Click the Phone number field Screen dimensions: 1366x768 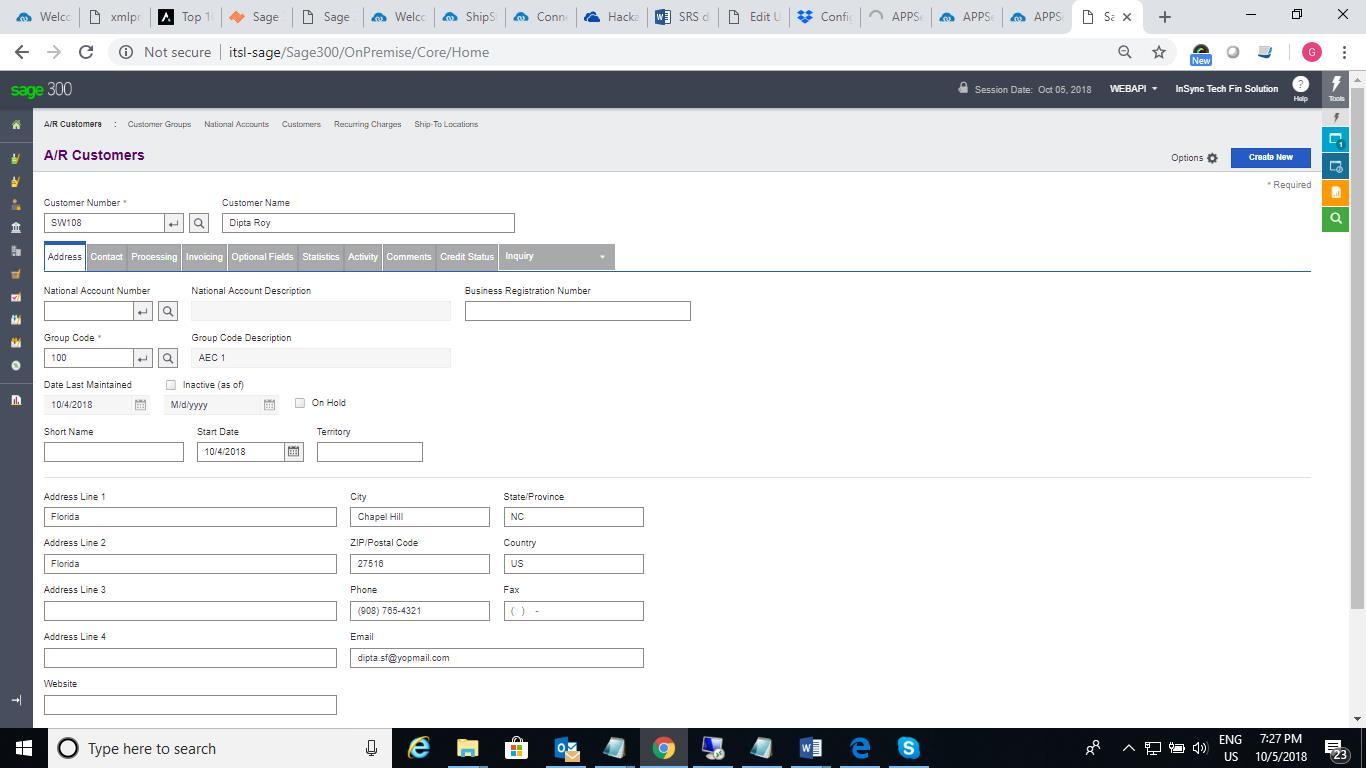[420, 611]
